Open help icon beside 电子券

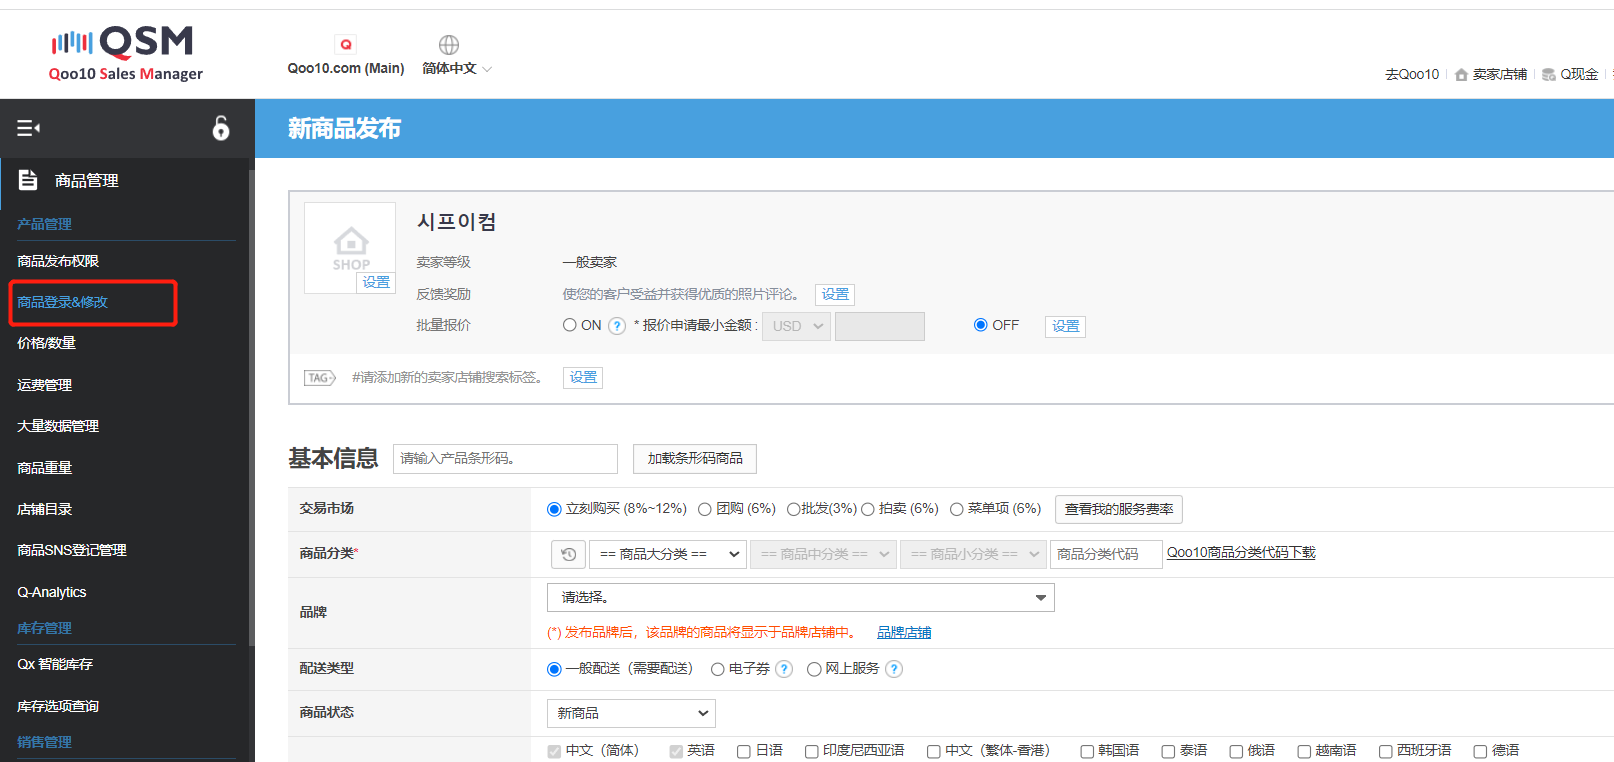coord(784,669)
